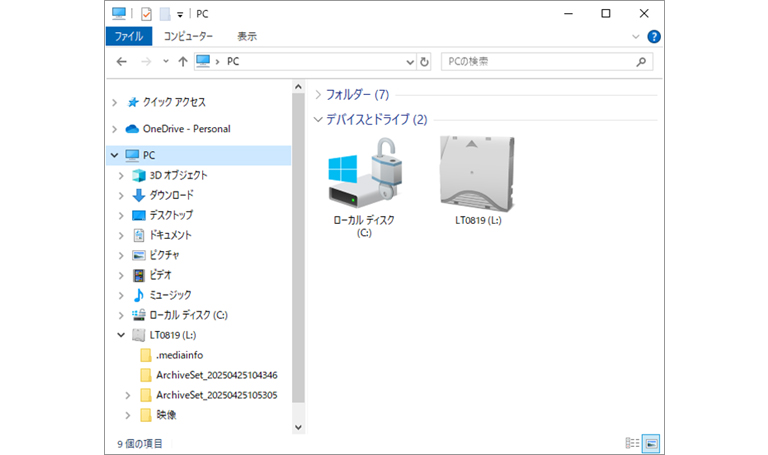Expand the クイック アクセス tree node
Viewport: 768px width, 455px height.
[x=115, y=102]
